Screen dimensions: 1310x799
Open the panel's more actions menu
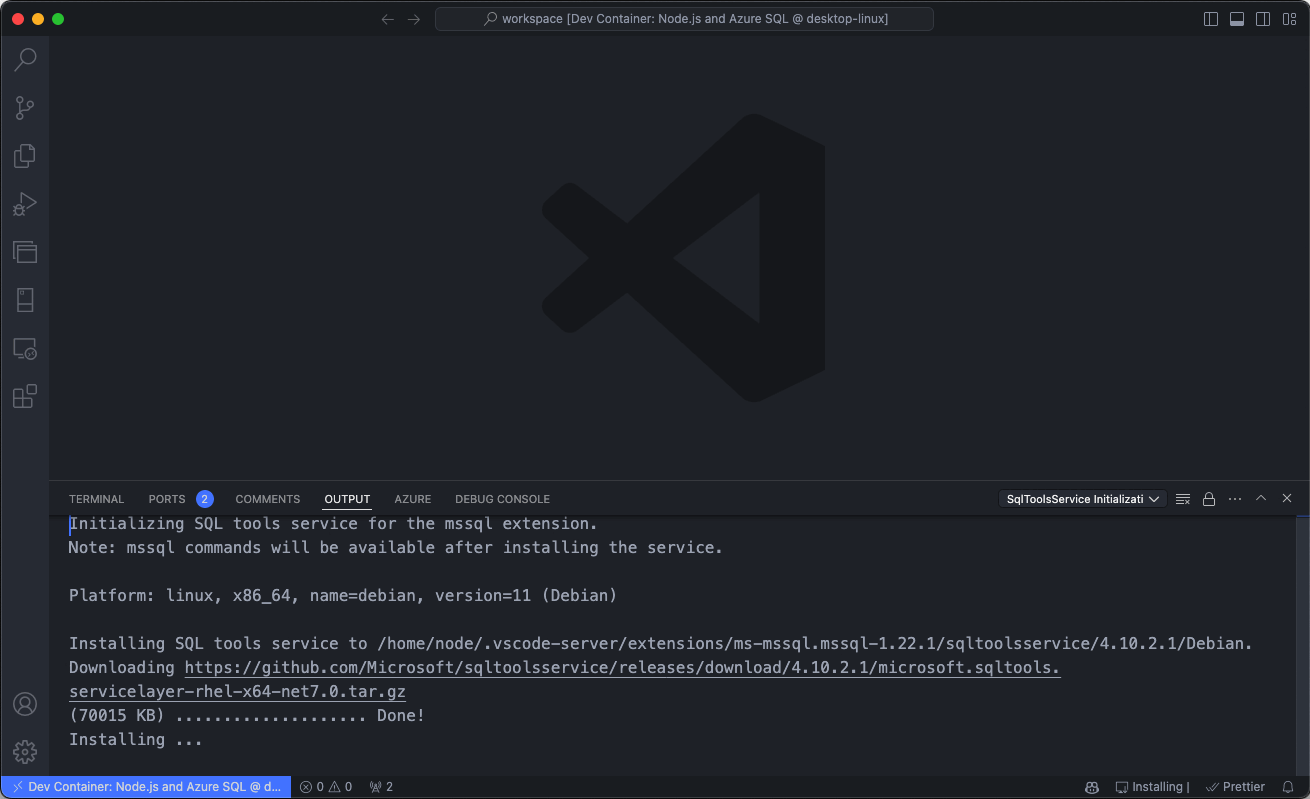click(1235, 498)
